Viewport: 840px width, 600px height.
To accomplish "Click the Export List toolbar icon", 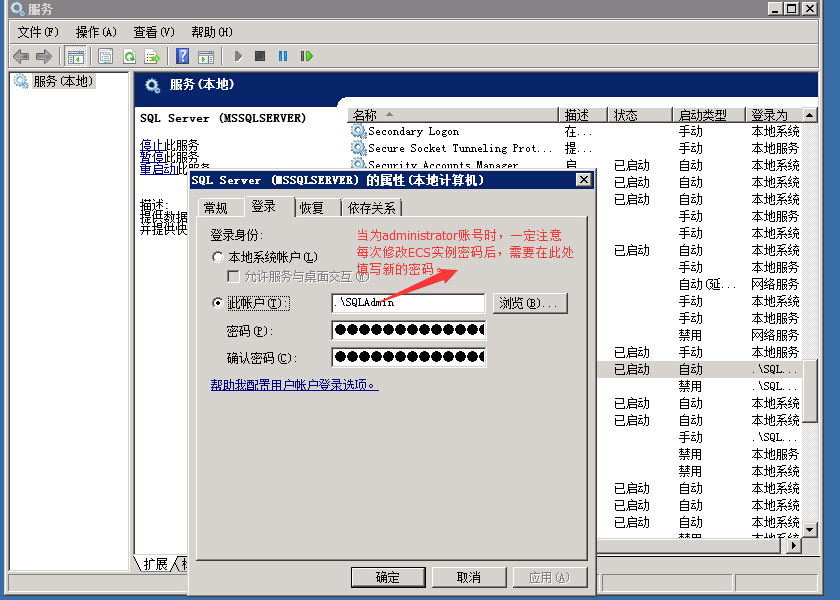I will 152,56.
